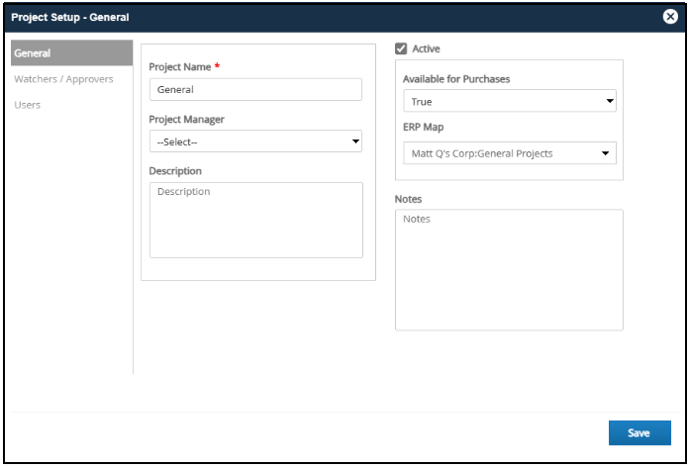Click the Description heading label

pos(175,171)
